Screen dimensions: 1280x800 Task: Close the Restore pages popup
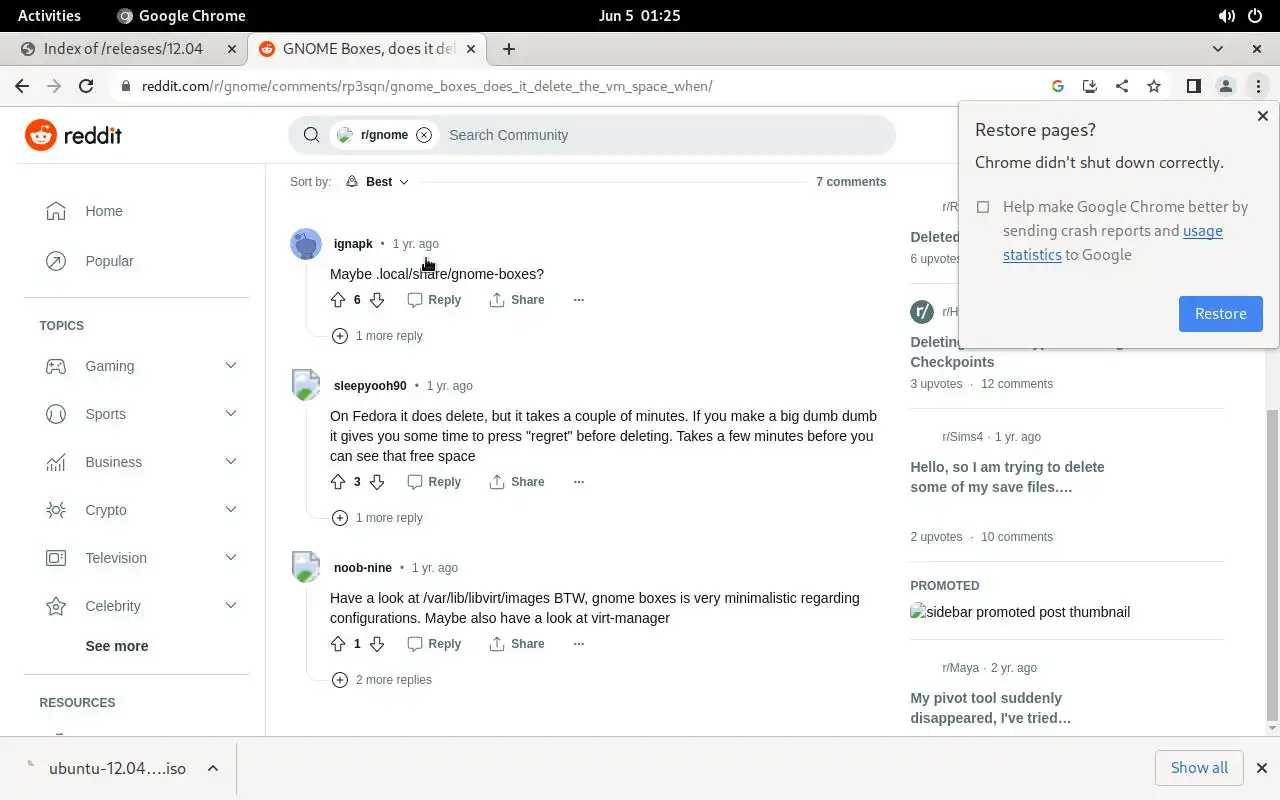point(1262,116)
